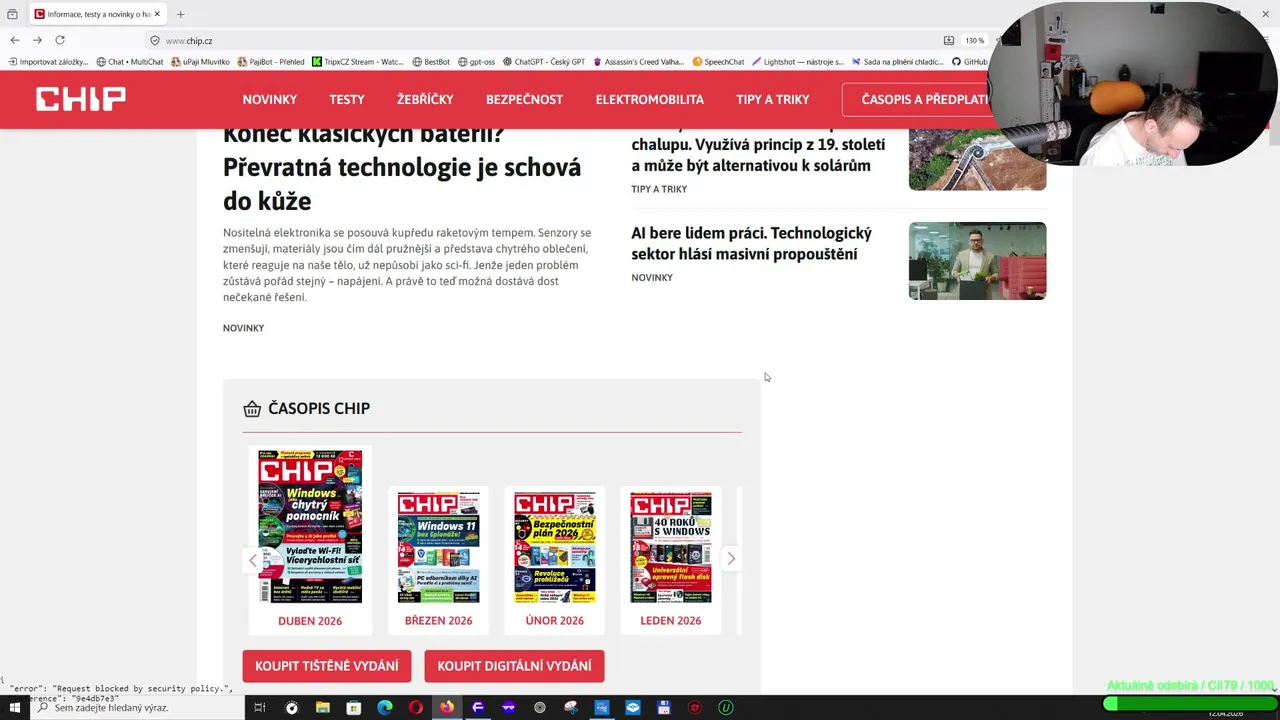Click the shield tracking protection icon

click(155, 41)
